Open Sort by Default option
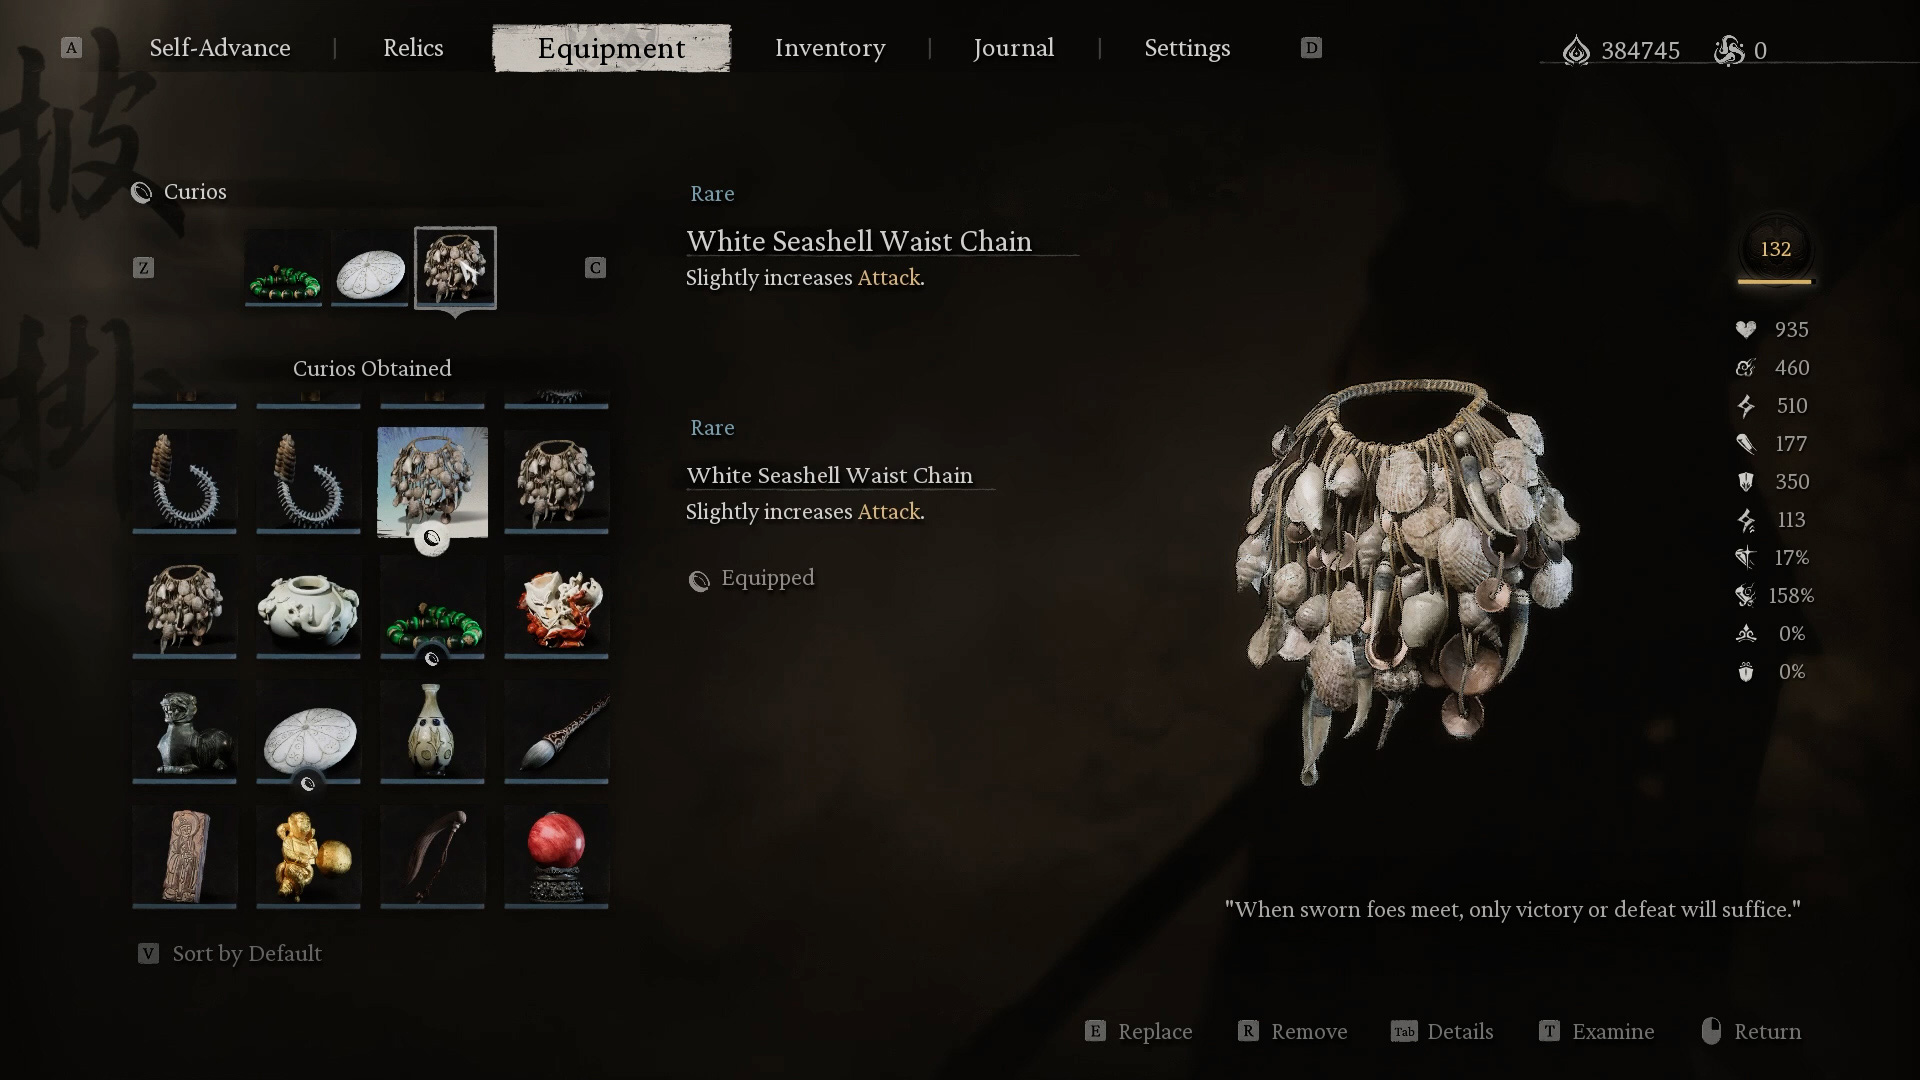The height and width of the screenshot is (1080, 1920). [230, 954]
